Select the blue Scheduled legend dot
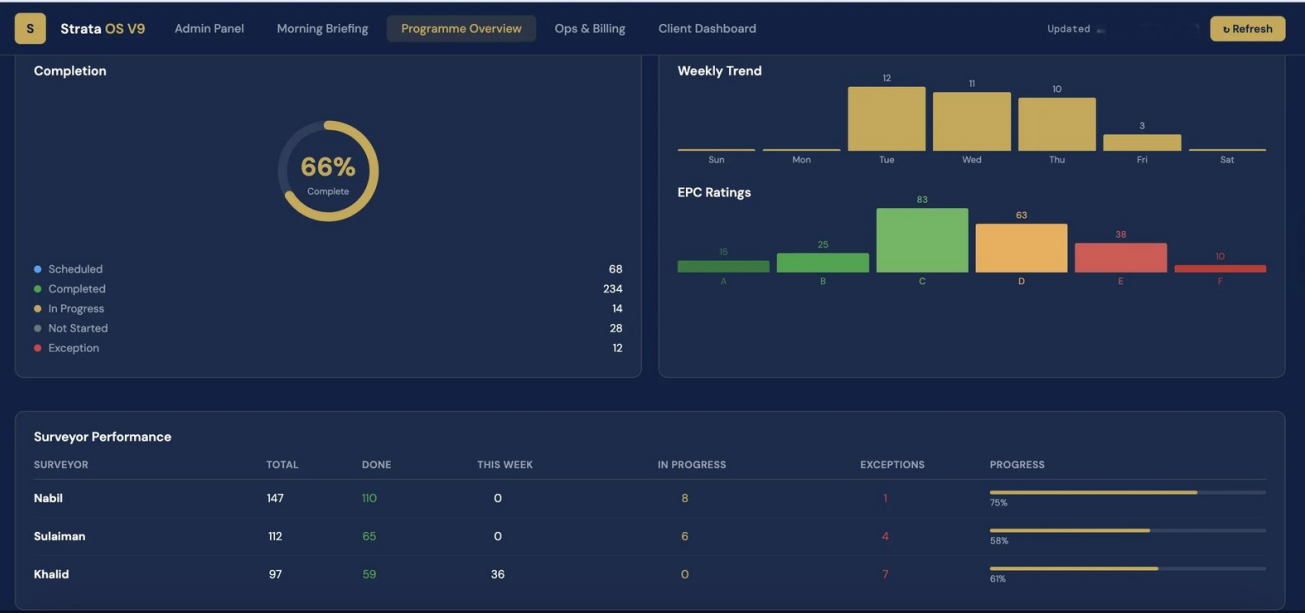The height and width of the screenshot is (613, 1305). (38, 269)
